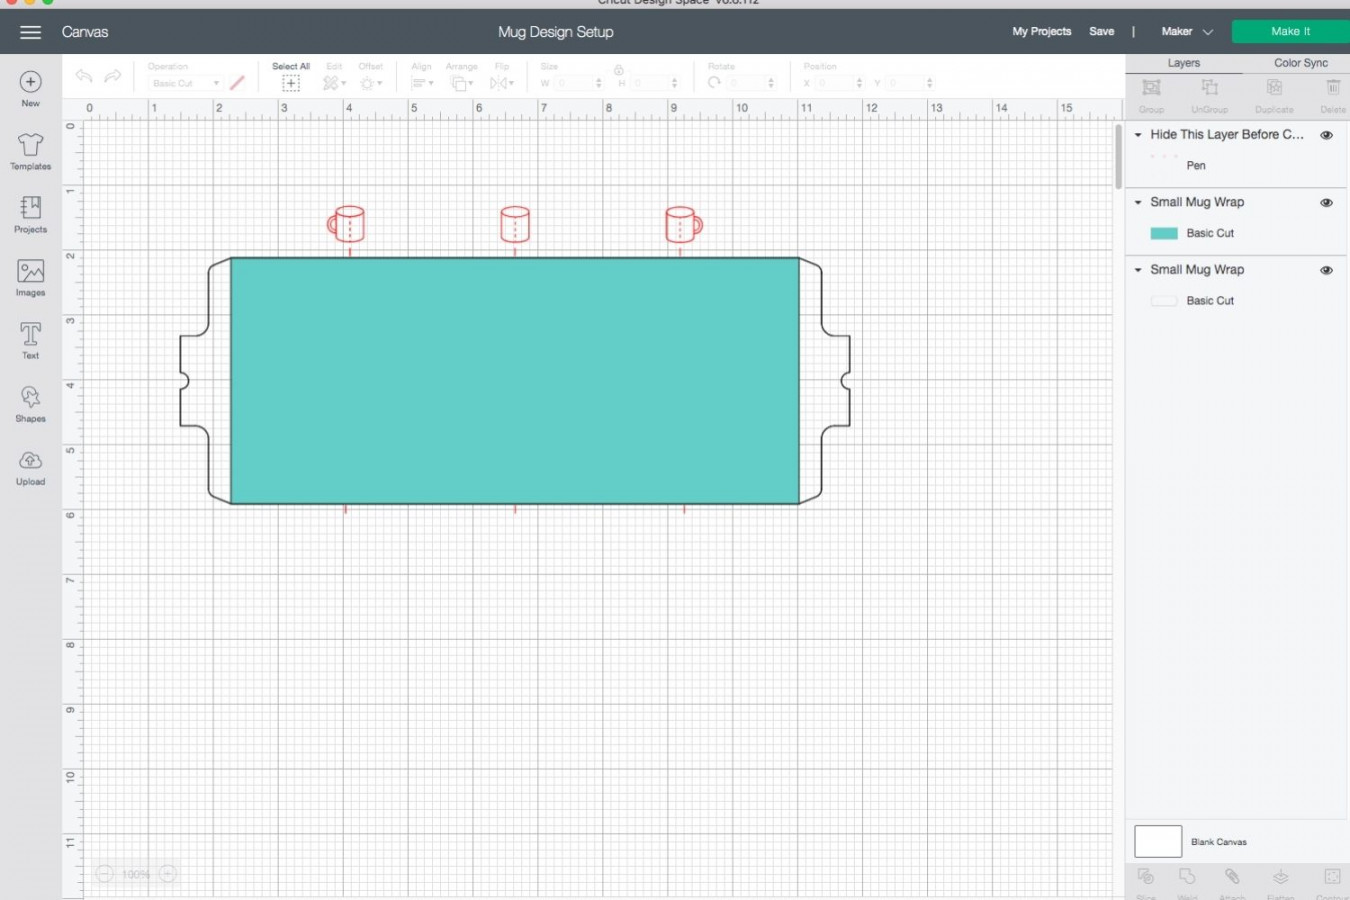The height and width of the screenshot is (900, 1350).
Task: Click the green Make It button
Action: [x=1290, y=32]
